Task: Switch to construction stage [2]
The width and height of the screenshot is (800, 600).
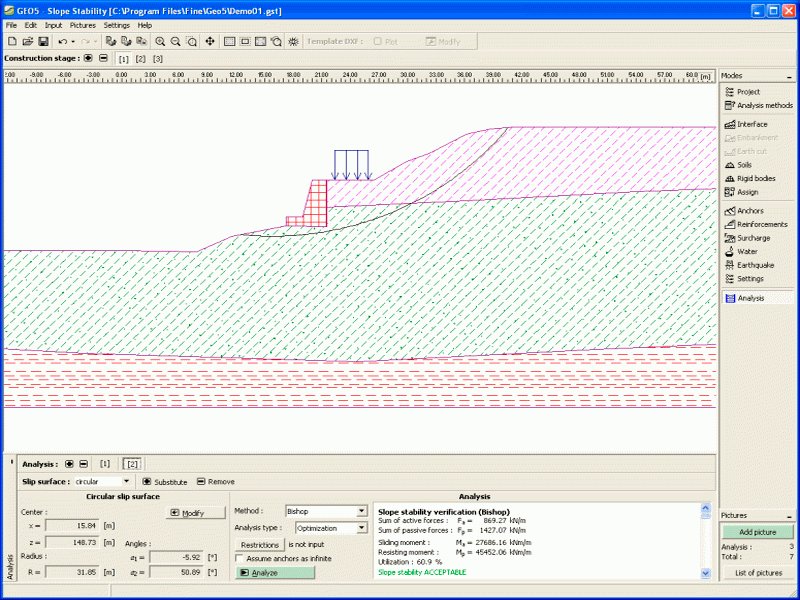Action: click(x=141, y=59)
